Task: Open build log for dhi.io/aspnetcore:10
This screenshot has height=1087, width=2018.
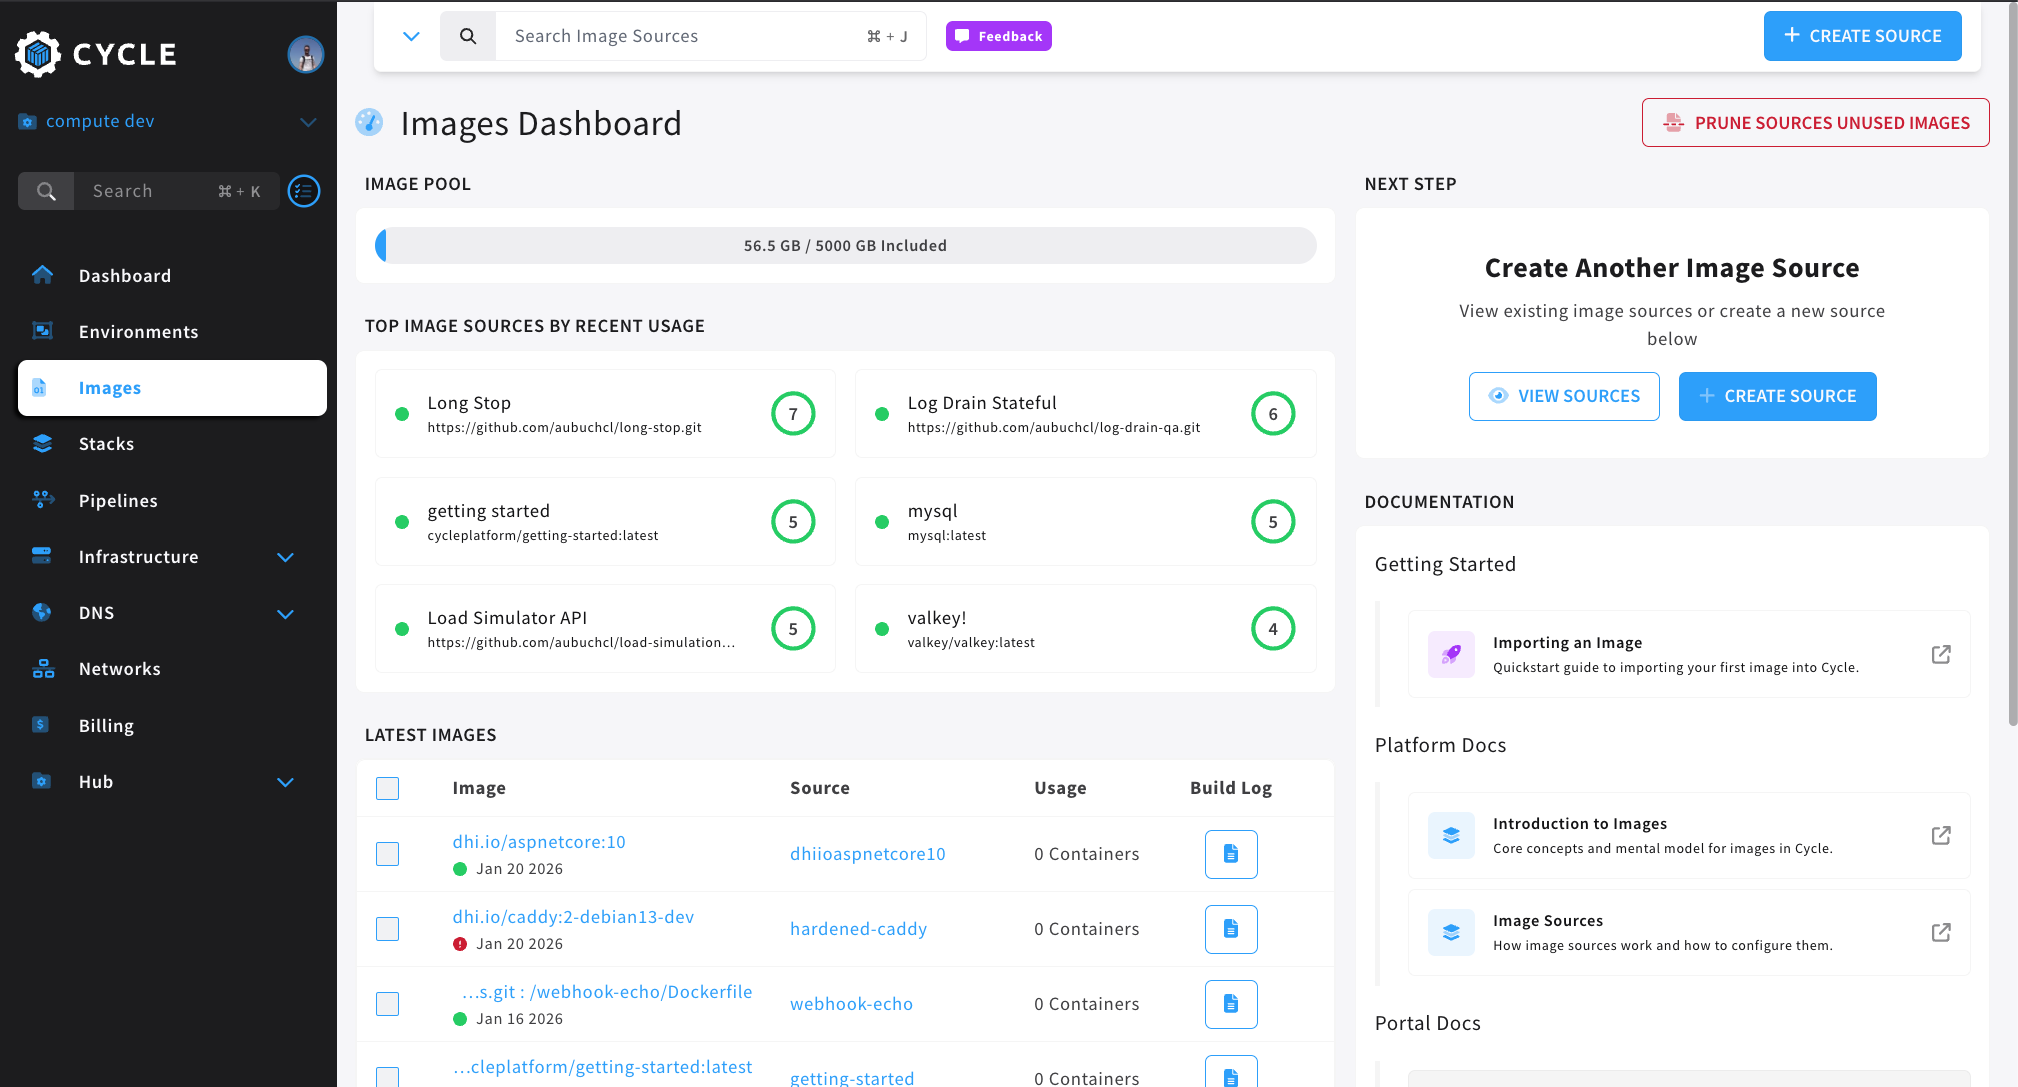Action: (x=1230, y=854)
